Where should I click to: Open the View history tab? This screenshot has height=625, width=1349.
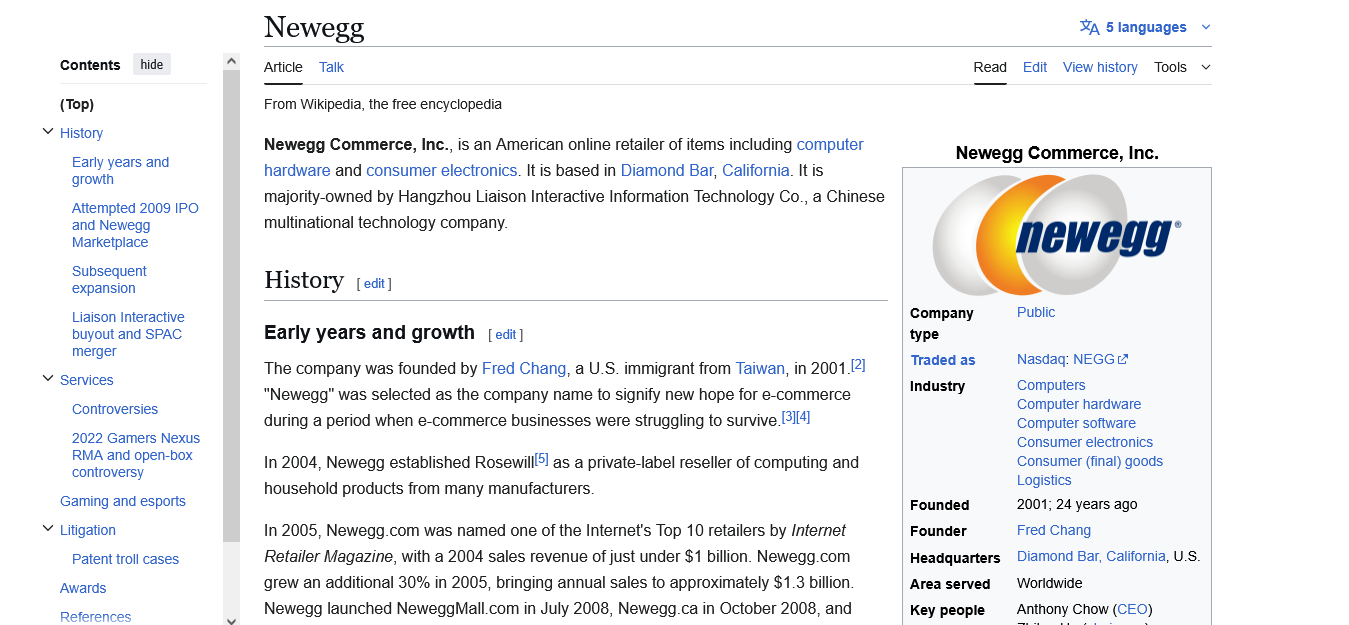1100,67
